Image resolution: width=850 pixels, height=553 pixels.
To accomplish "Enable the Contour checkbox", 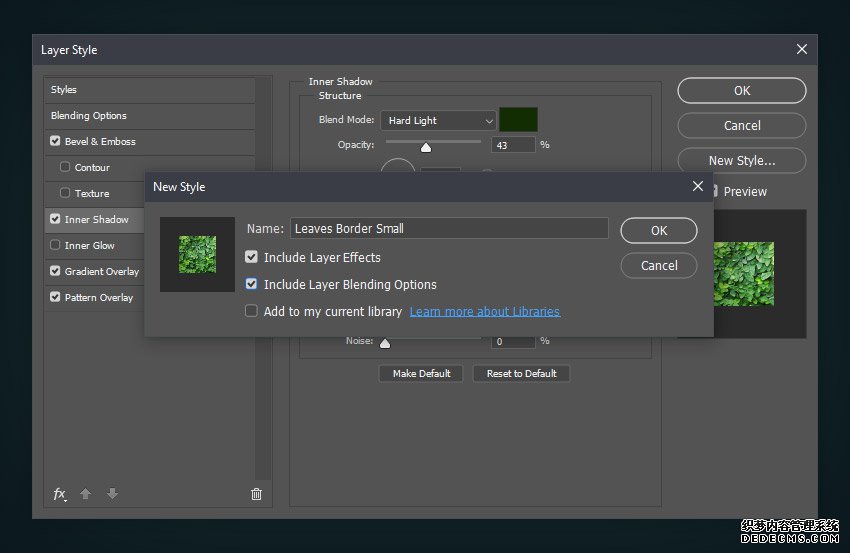I will coord(65,167).
